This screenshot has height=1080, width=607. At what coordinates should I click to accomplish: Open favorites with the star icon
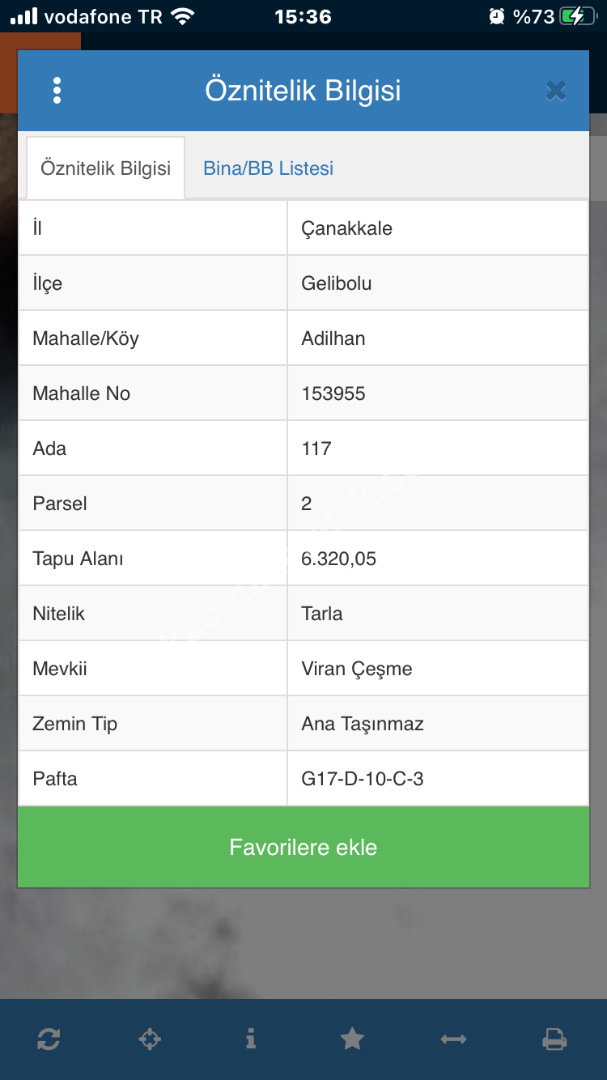(x=352, y=1039)
